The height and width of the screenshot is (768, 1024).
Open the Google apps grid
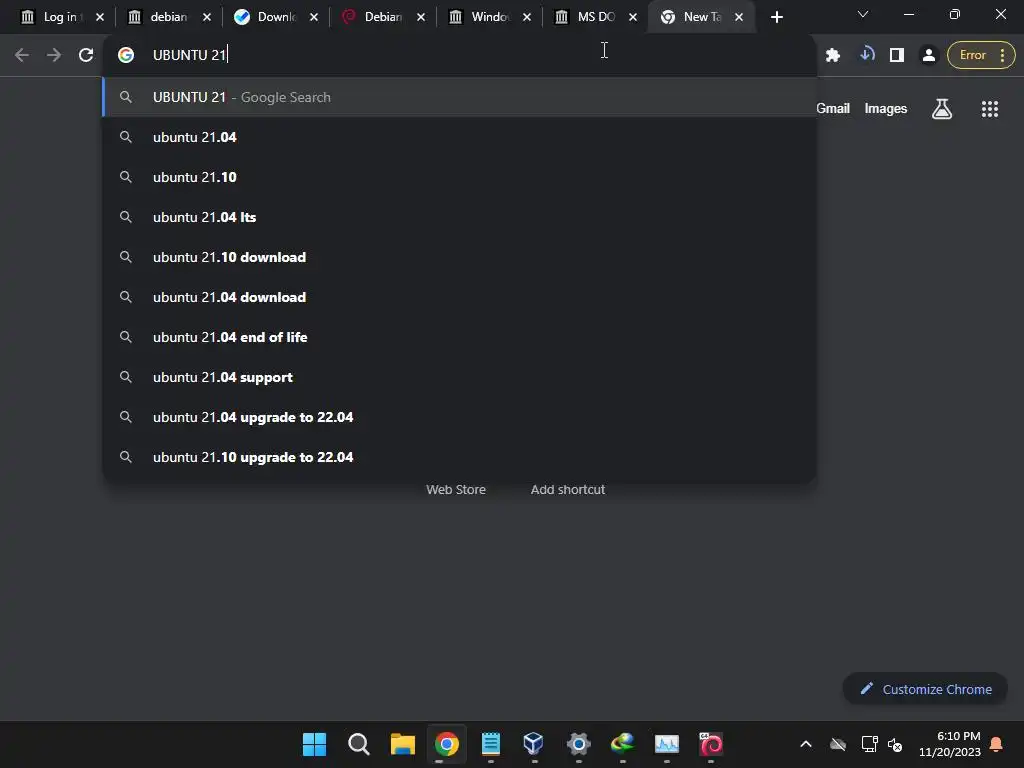coord(990,108)
